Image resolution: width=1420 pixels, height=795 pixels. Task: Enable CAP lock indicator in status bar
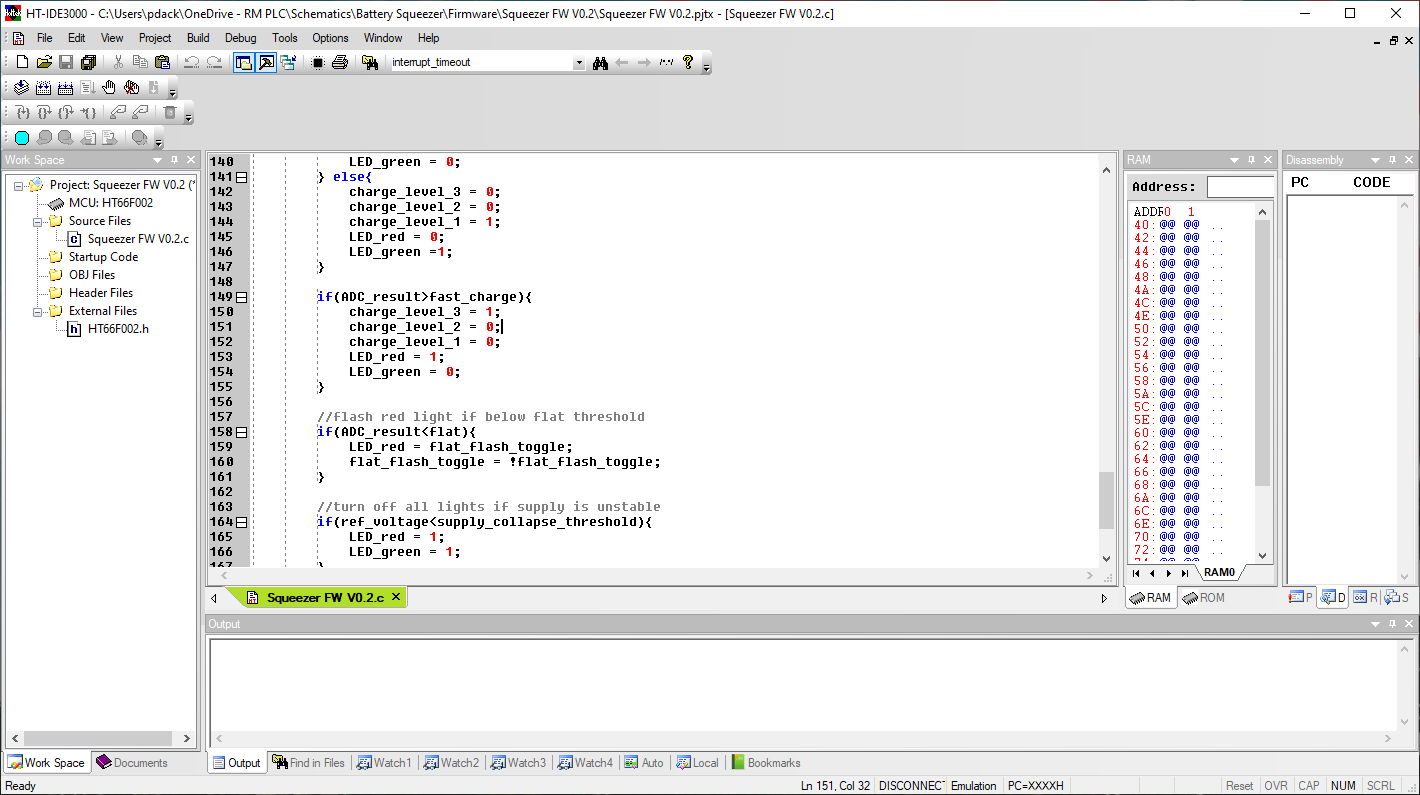1309,785
